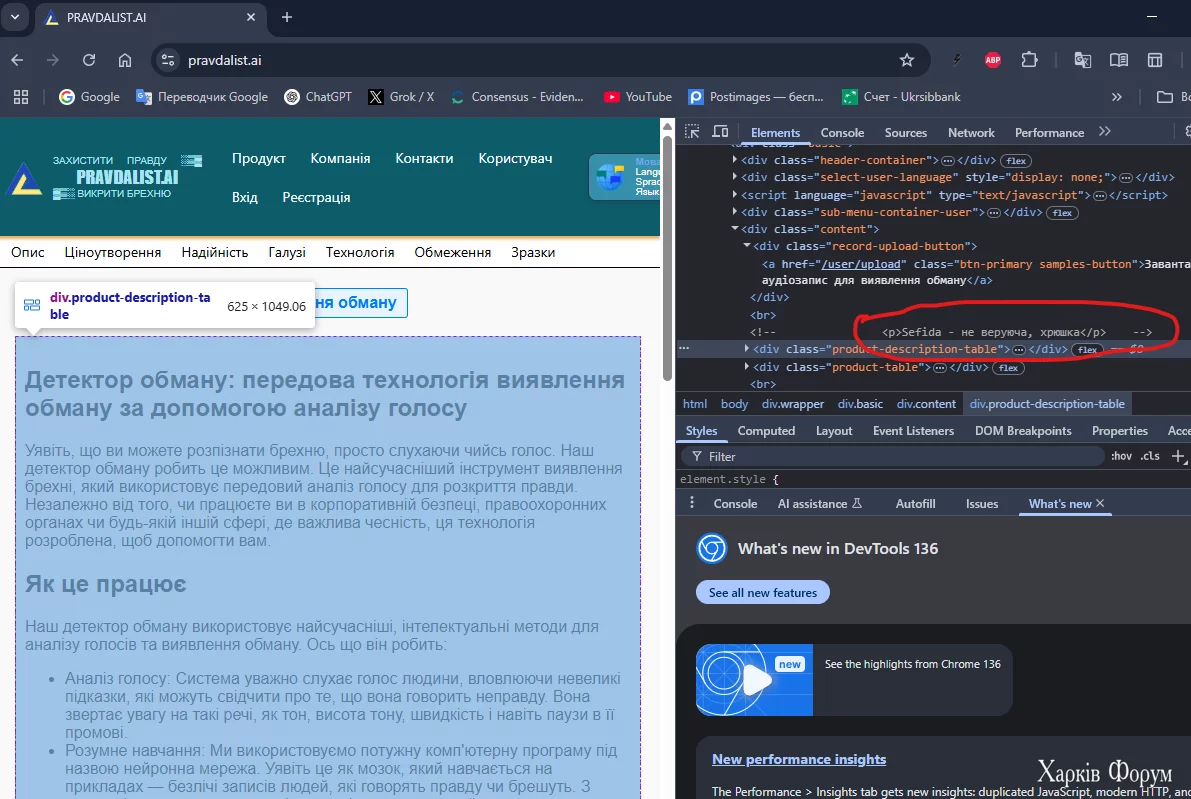Open the Google Translate icon in address bar
Screen dimensions: 1191x799
tap(1082, 60)
